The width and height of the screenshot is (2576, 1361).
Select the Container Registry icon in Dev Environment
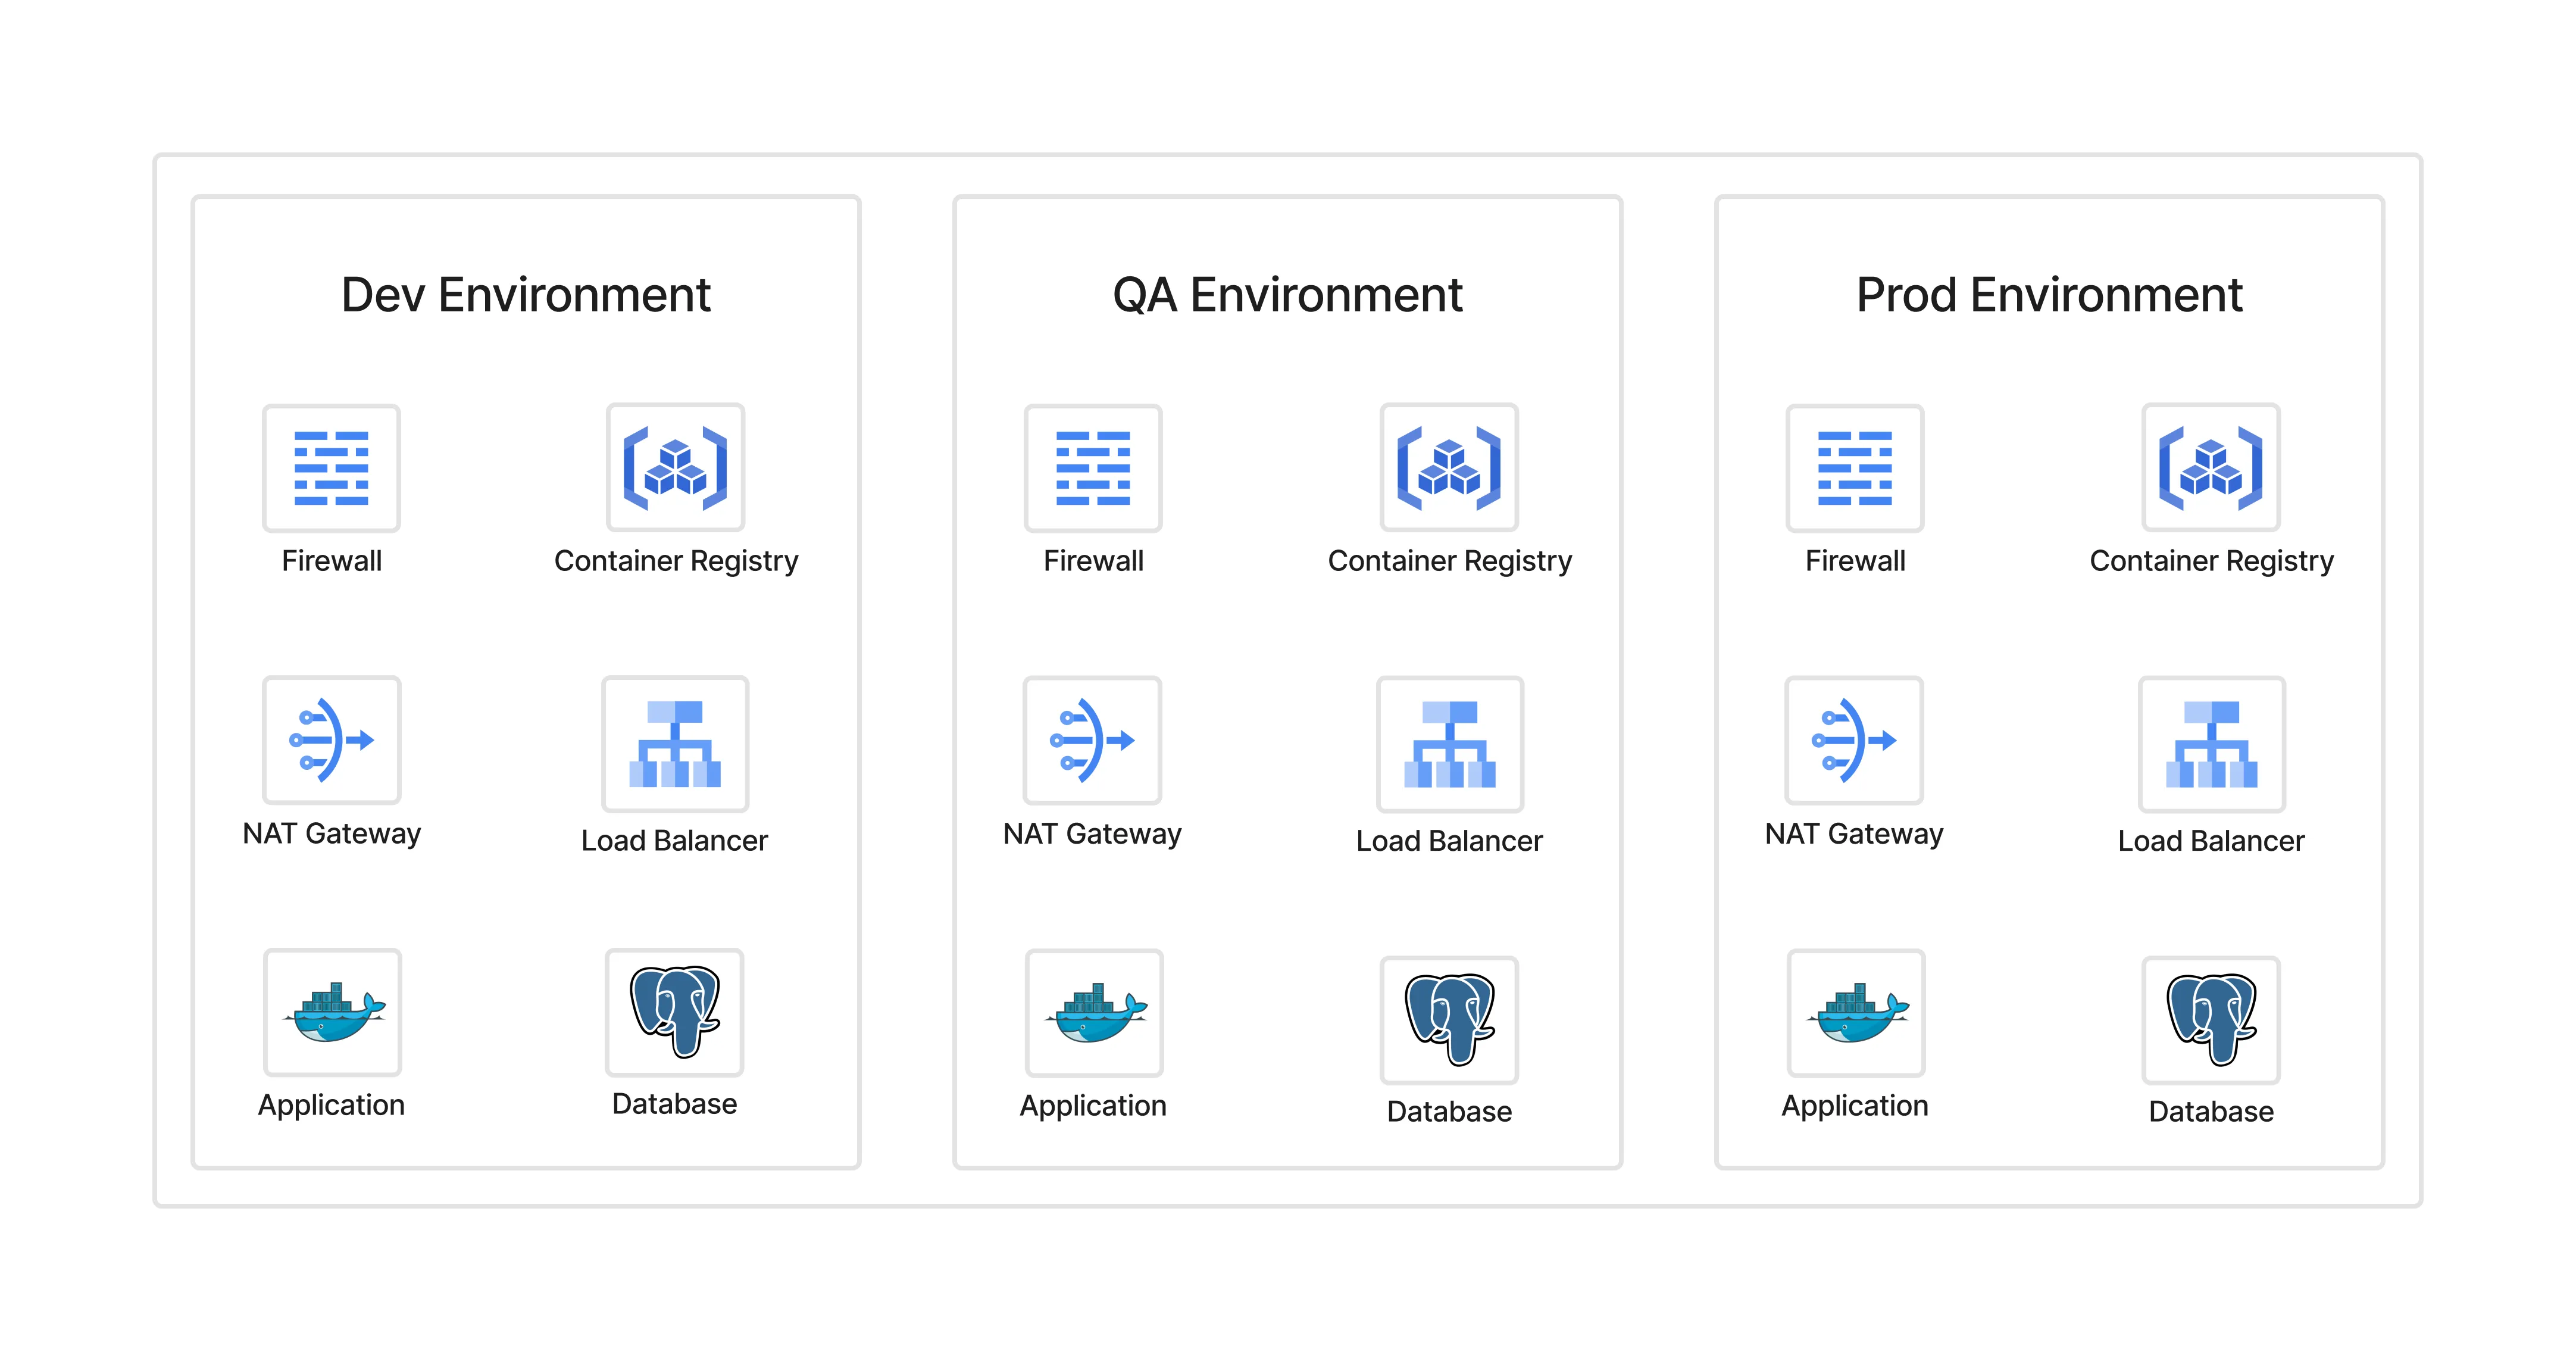[x=675, y=468]
